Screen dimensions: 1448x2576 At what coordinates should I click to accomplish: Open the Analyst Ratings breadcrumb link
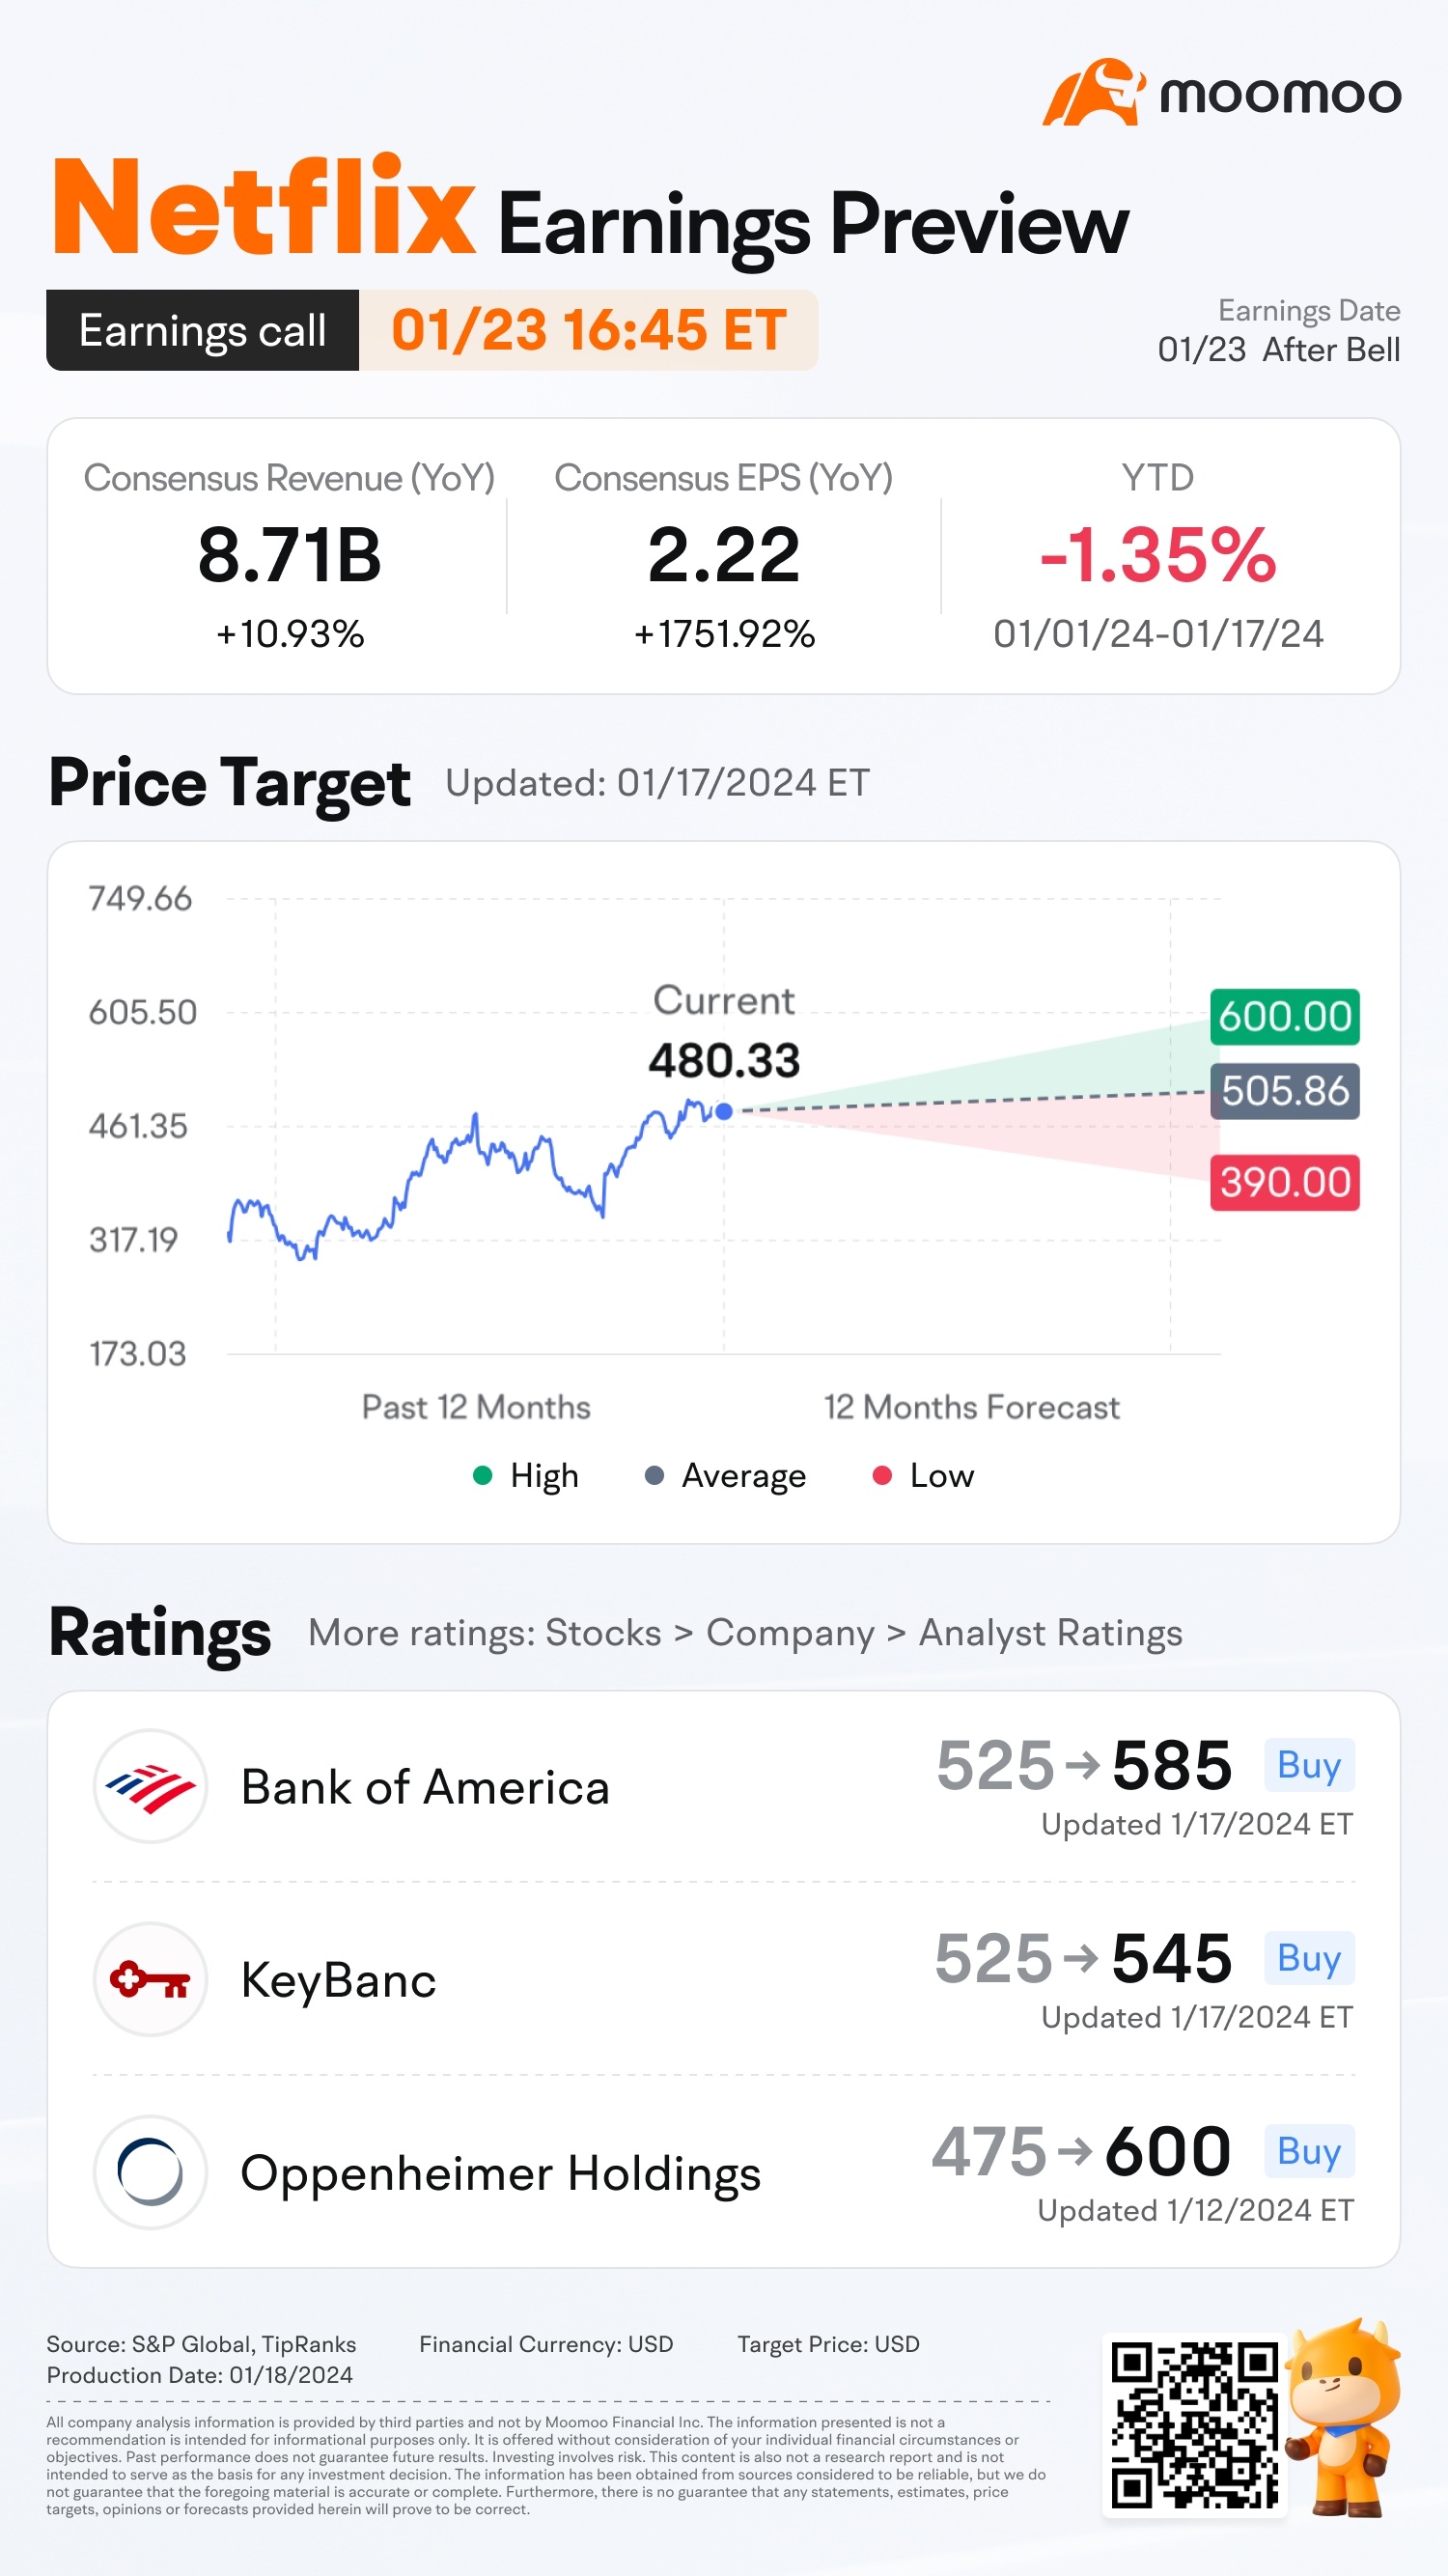coord(1050,1633)
